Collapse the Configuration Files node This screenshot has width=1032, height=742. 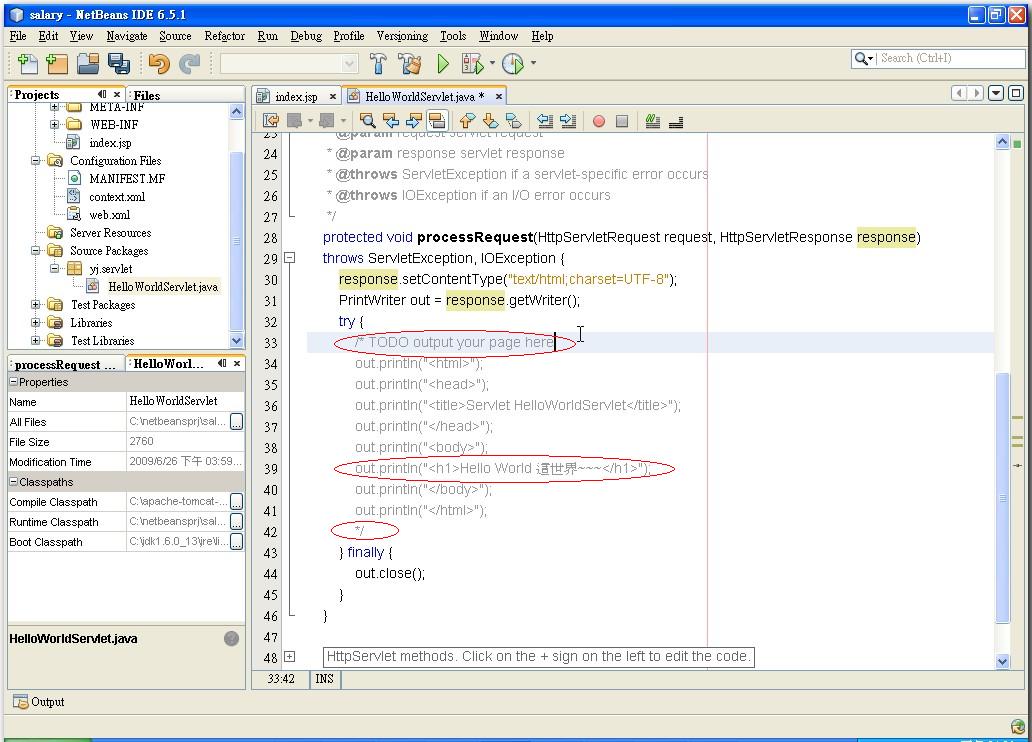(x=36, y=161)
